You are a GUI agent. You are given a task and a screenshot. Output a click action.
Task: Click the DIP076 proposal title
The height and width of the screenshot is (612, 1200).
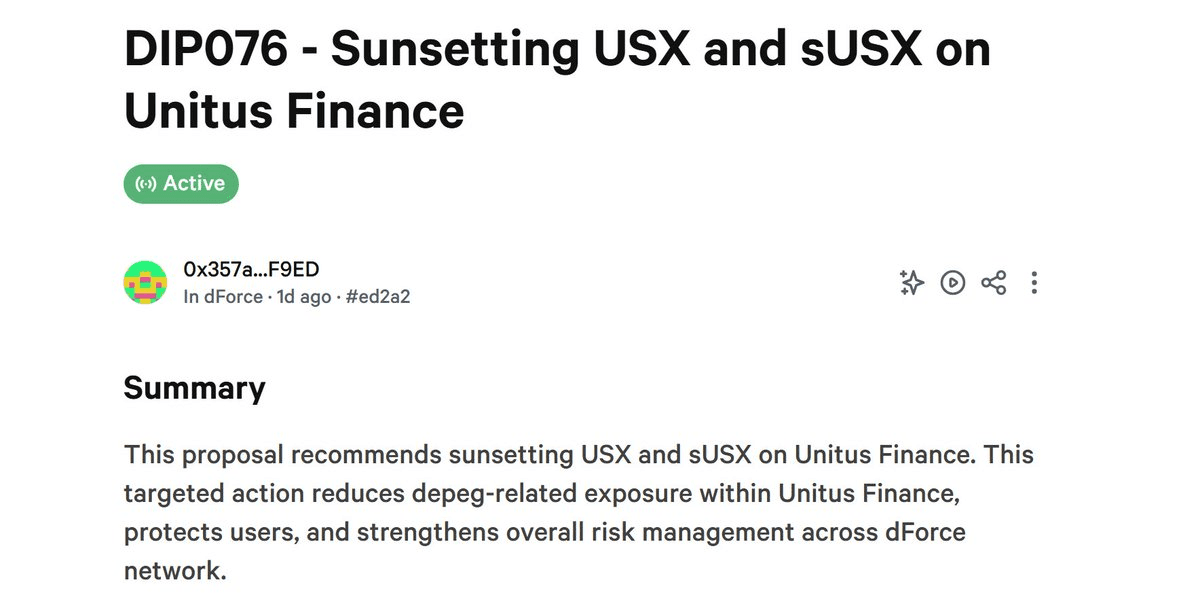pos(400,48)
